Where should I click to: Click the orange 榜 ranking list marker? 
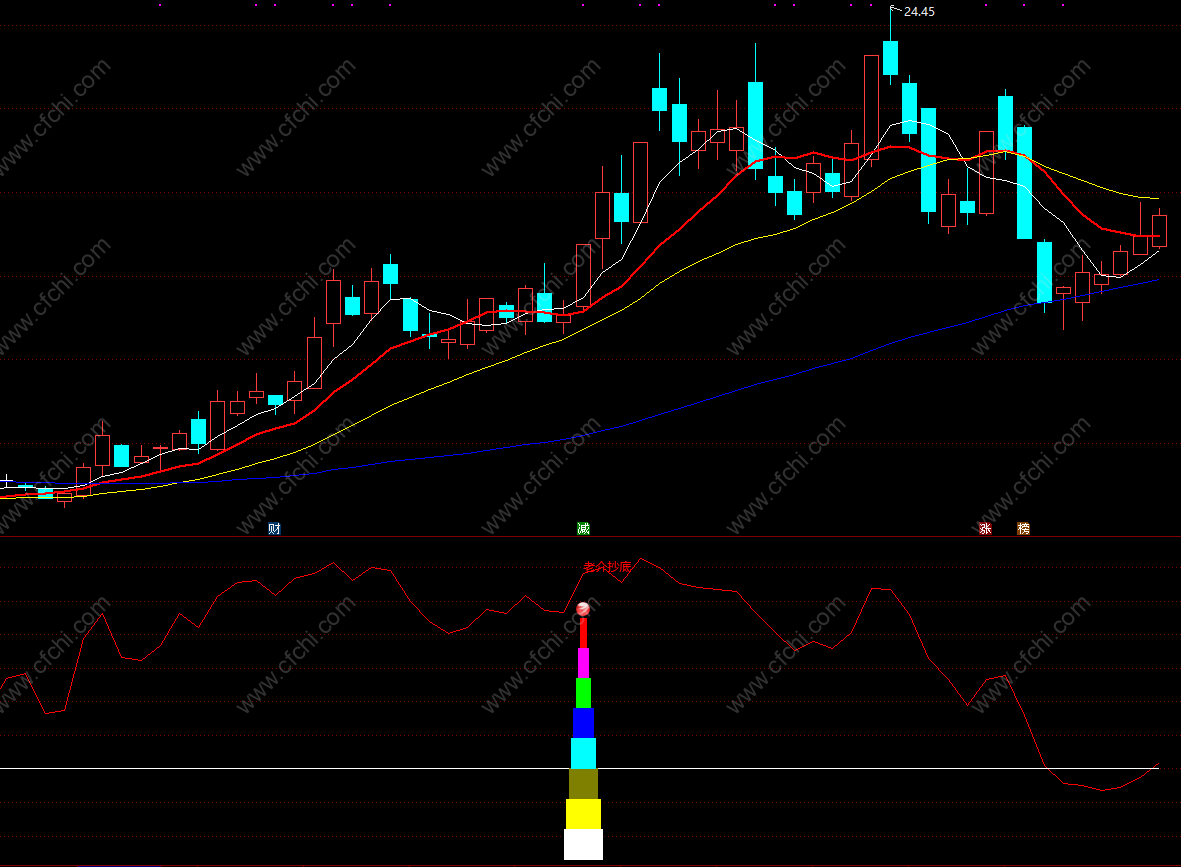click(x=1023, y=529)
